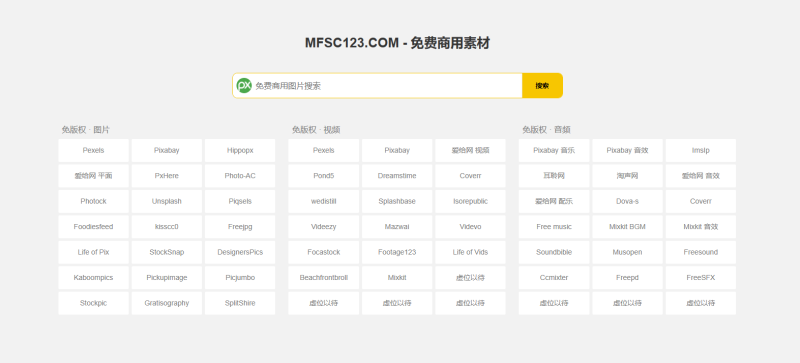The width and height of the screenshot is (800, 363).
Task: Open the Free music link
Action: [x=554, y=227]
